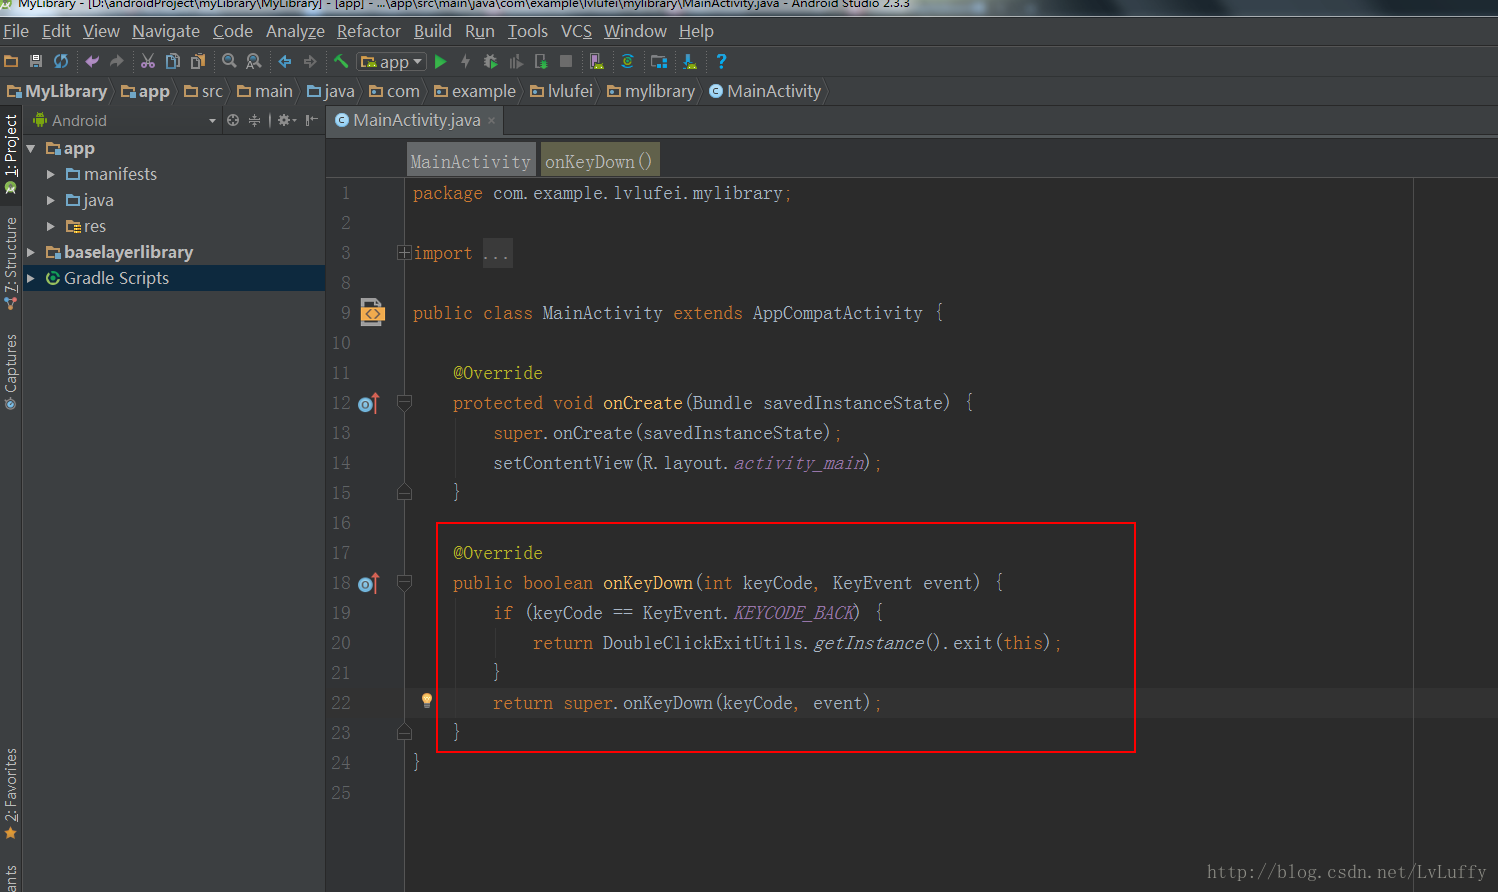Click the Sync Project with Gradle icon
Viewport: 1498px width, 892px height.
627,61
